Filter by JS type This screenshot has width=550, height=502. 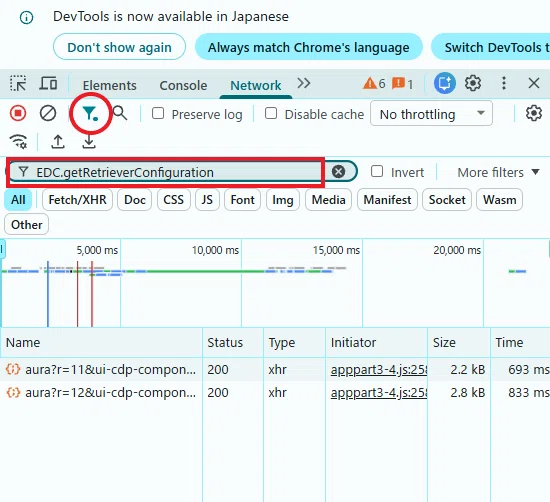tap(207, 200)
